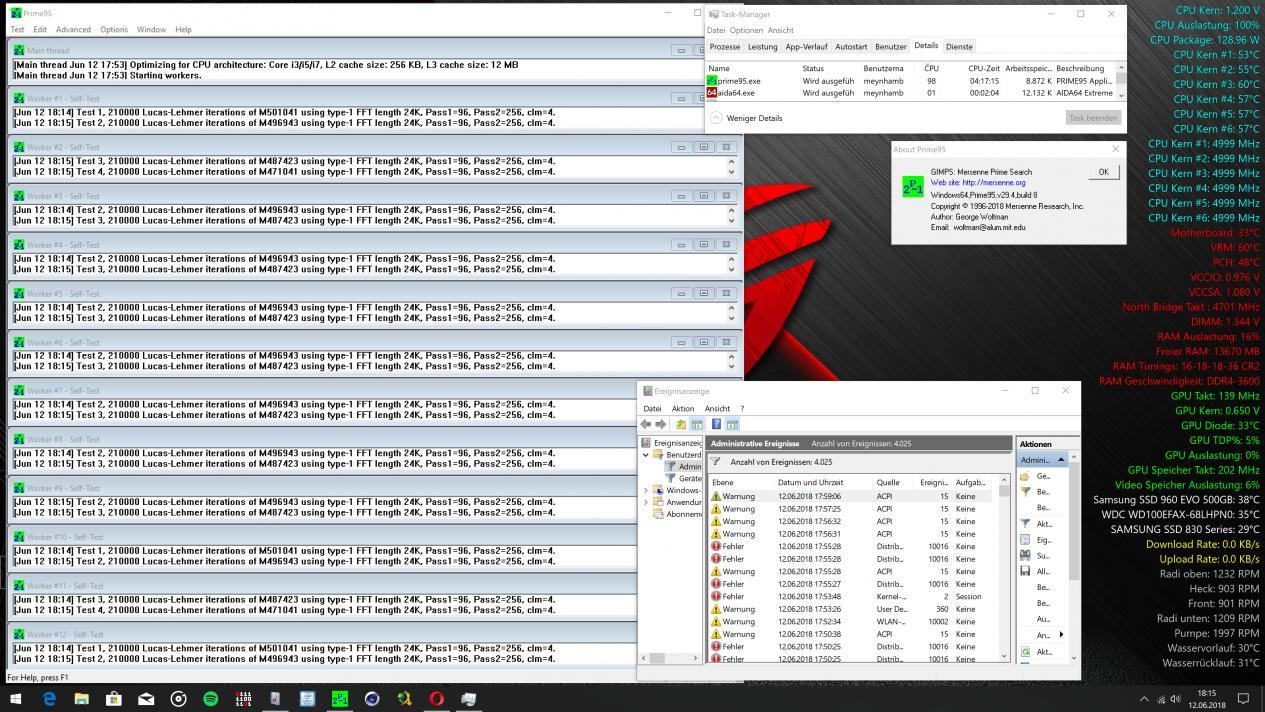Click the filter funnel icon above the event list
1265x712 pixels.
pyautogui.click(x=716, y=462)
